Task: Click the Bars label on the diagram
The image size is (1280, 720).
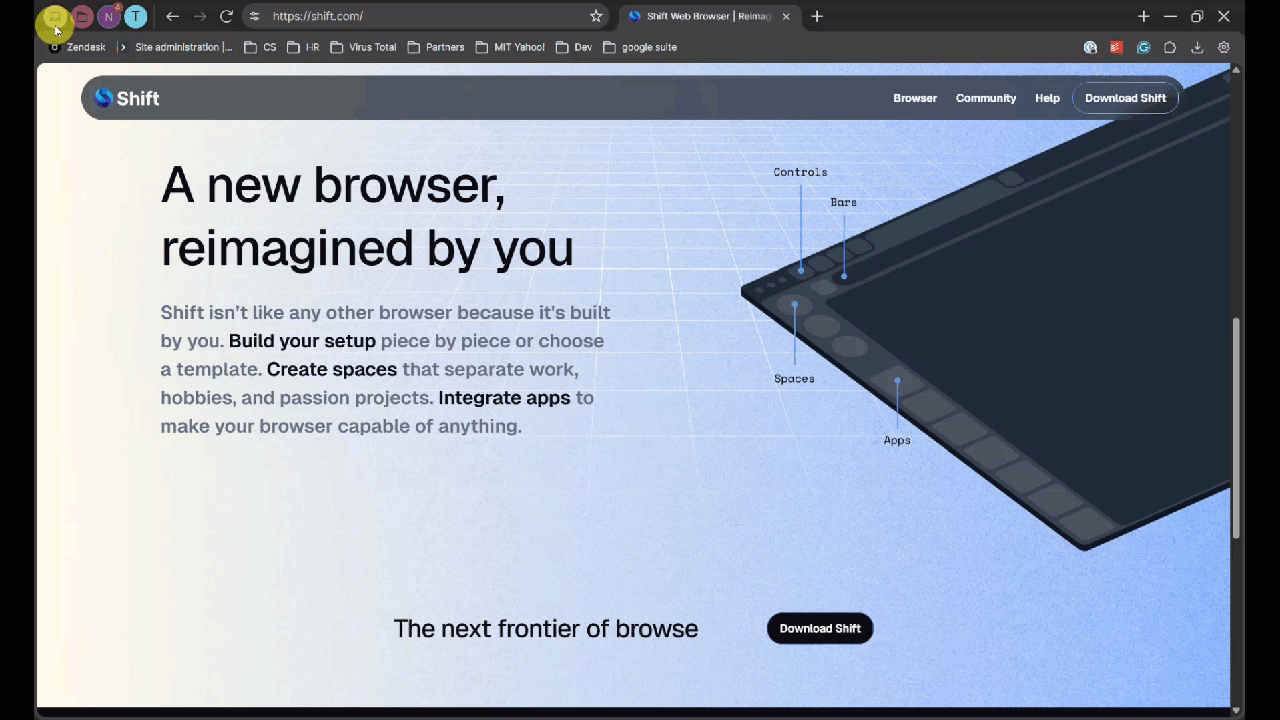Action: click(x=843, y=202)
